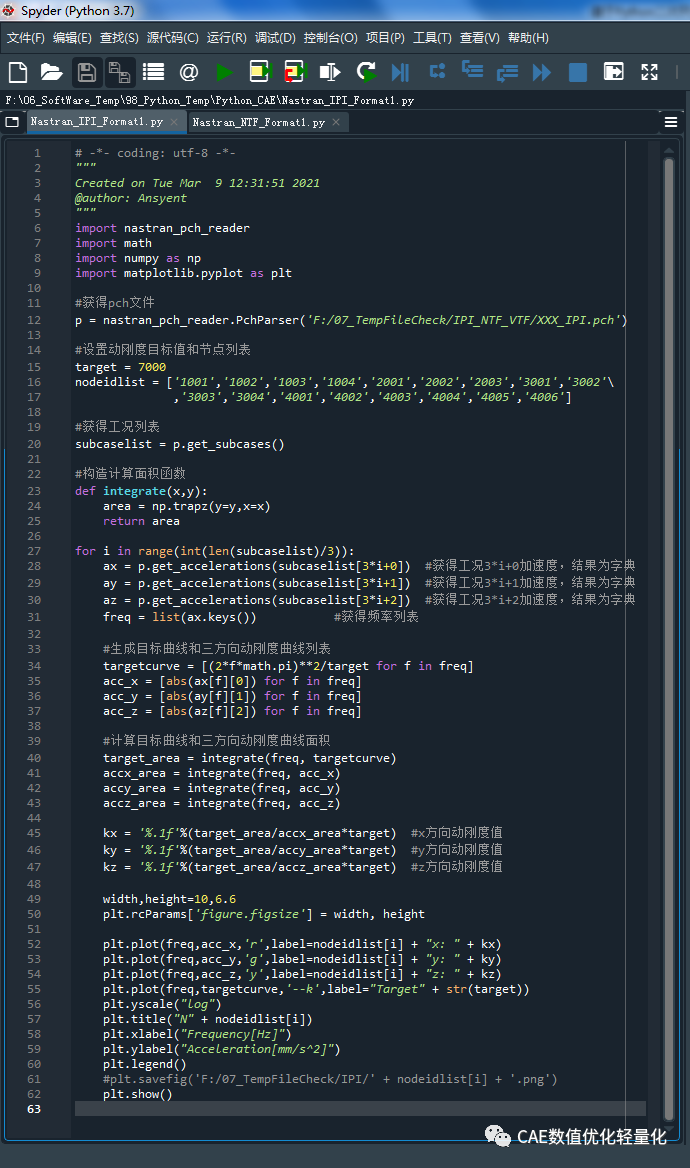Click the empty line 63 in editor
The width and height of the screenshot is (690, 1168).
tap(360, 1109)
